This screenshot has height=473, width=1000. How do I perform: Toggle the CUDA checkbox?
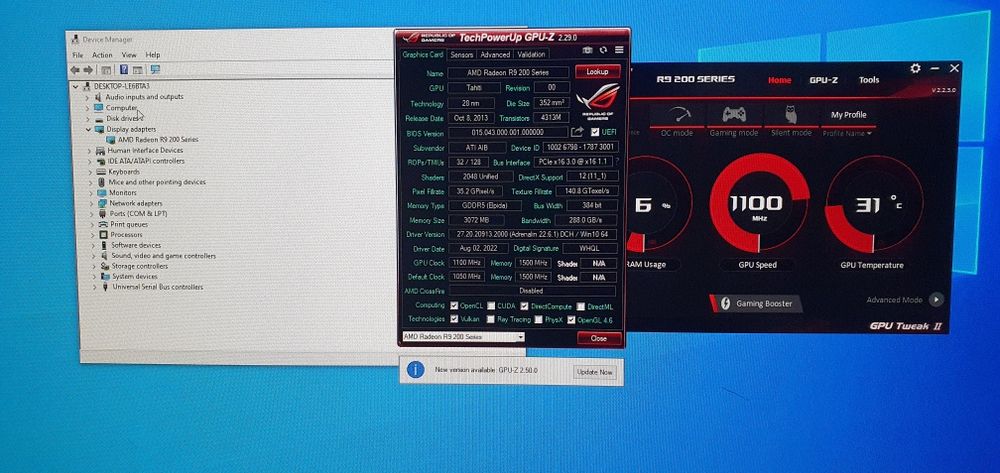(x=491, y=307)
